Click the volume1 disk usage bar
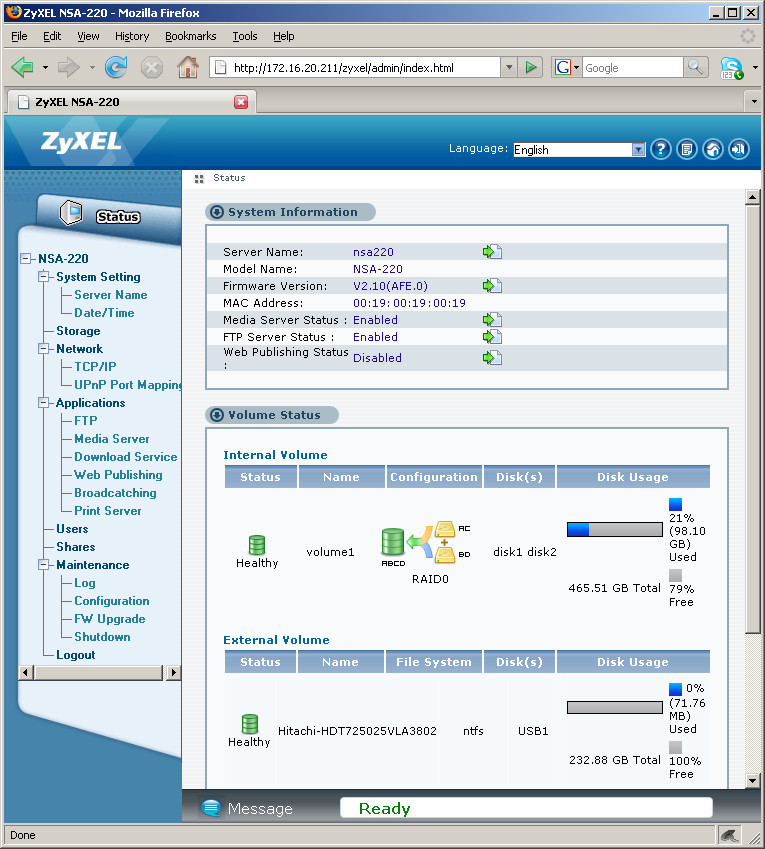Screen dimensions: 765x849 (614, 530)
